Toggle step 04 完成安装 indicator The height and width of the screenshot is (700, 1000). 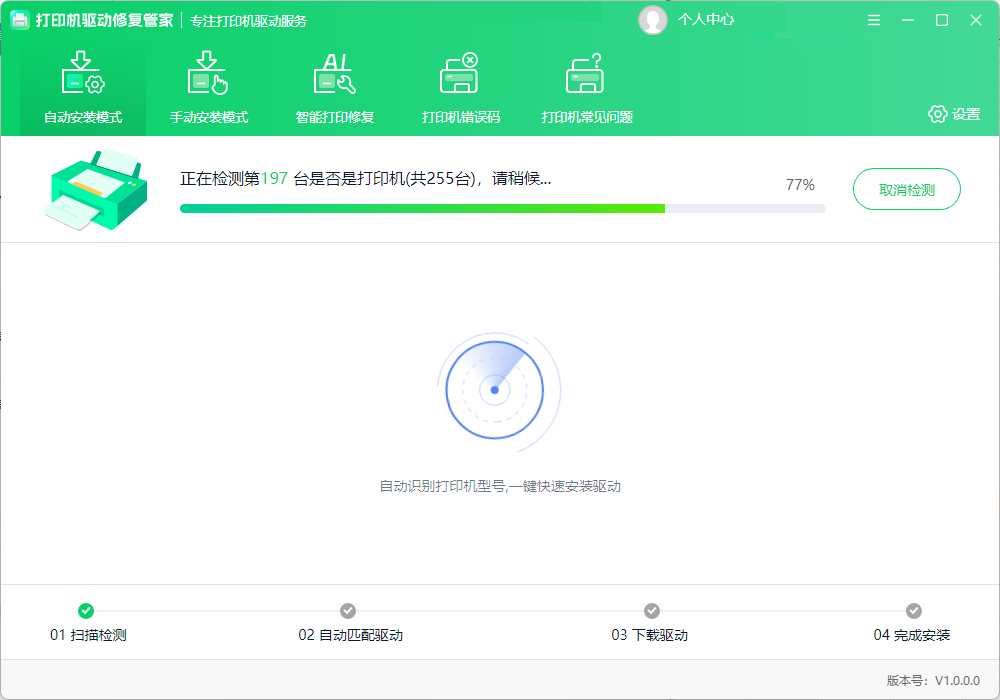[915, 610]
